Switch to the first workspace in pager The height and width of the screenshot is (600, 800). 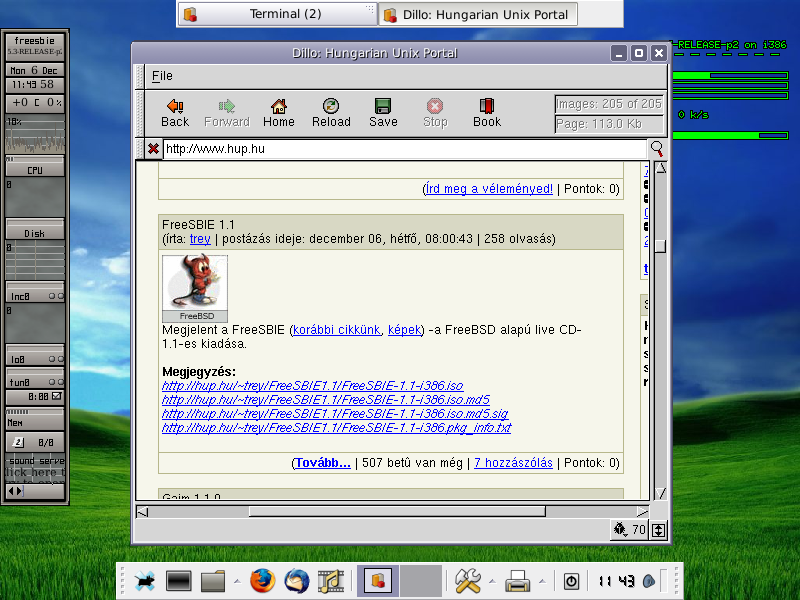point(378,581)
